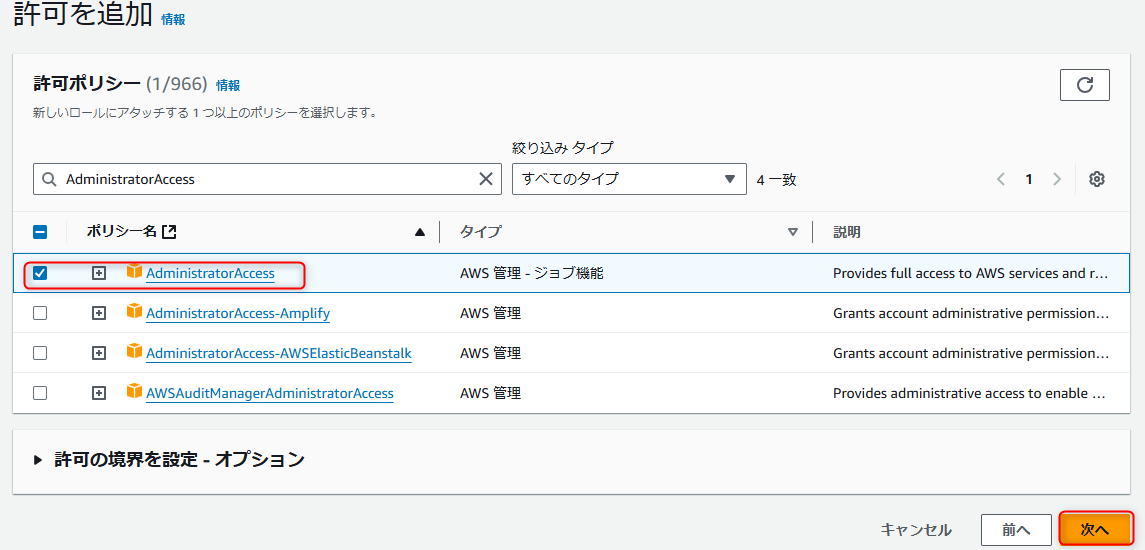
Task: Open 情報 link next to 許可ポリシー
Action: click(x=229, y=85)
